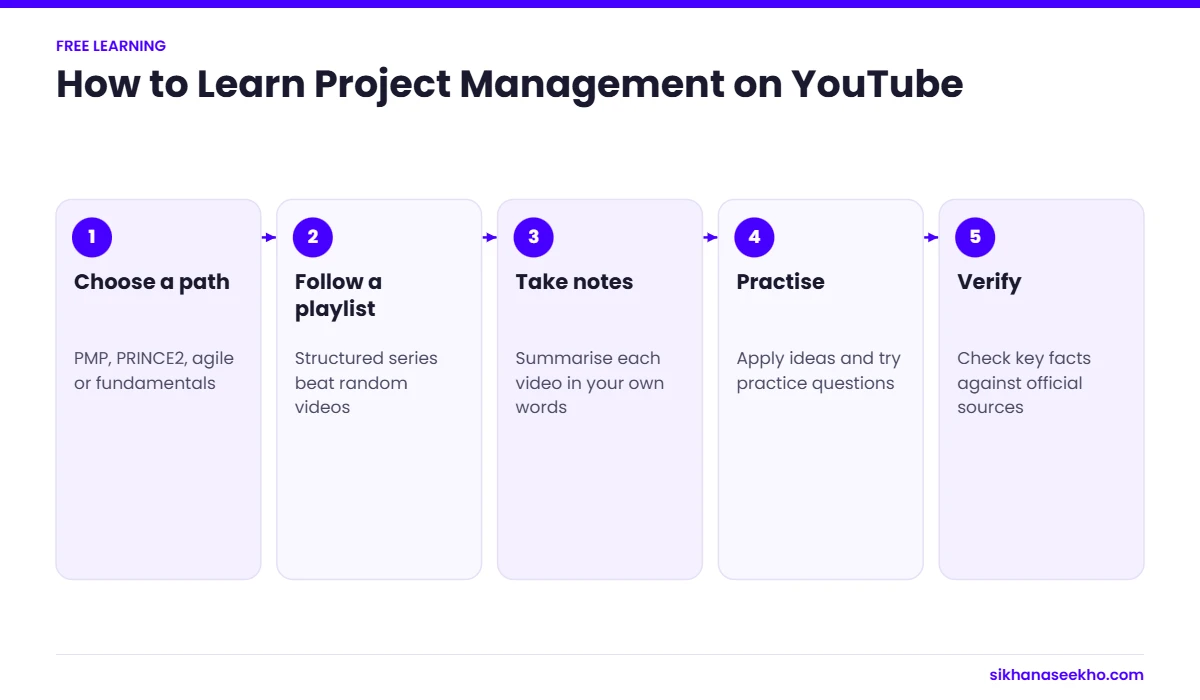Click "Structured series beat random videos" text

coord(366,382)
